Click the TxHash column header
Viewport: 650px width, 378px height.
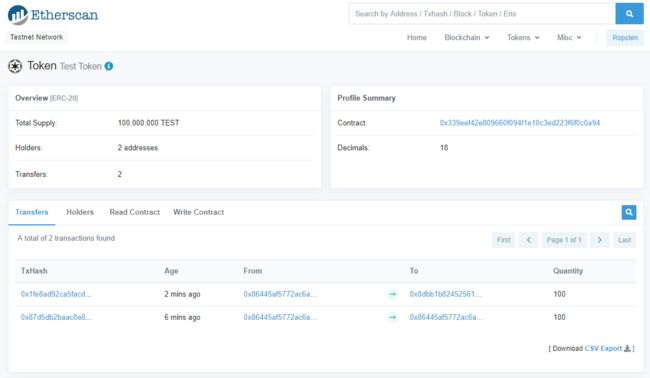[x=34, y=271]
